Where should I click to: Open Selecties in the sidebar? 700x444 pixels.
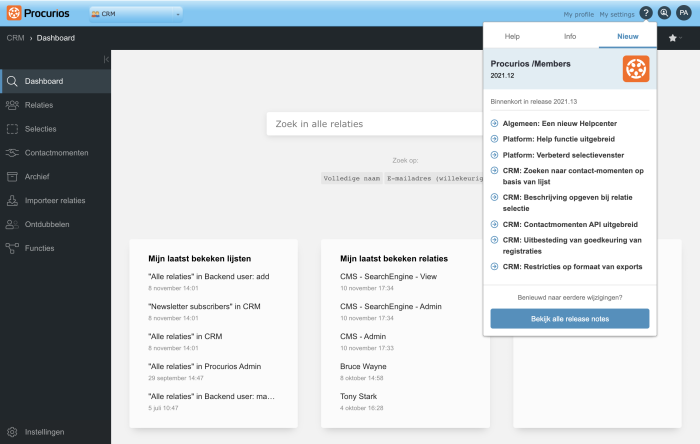tap(55, 129)
